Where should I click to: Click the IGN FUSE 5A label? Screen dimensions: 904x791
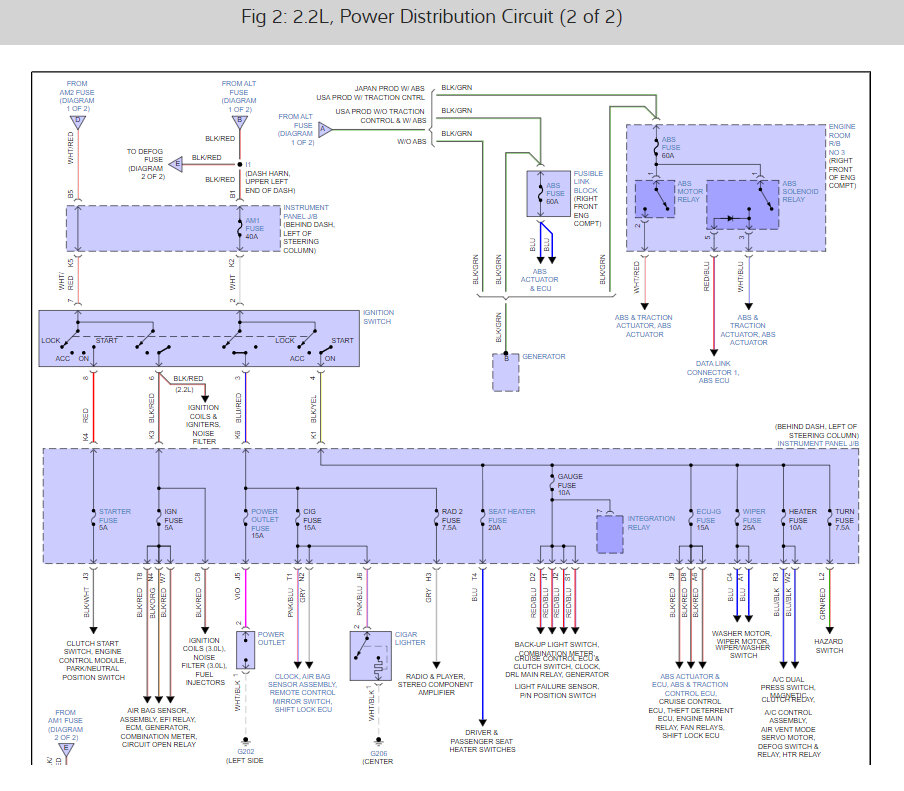(173, 519)
